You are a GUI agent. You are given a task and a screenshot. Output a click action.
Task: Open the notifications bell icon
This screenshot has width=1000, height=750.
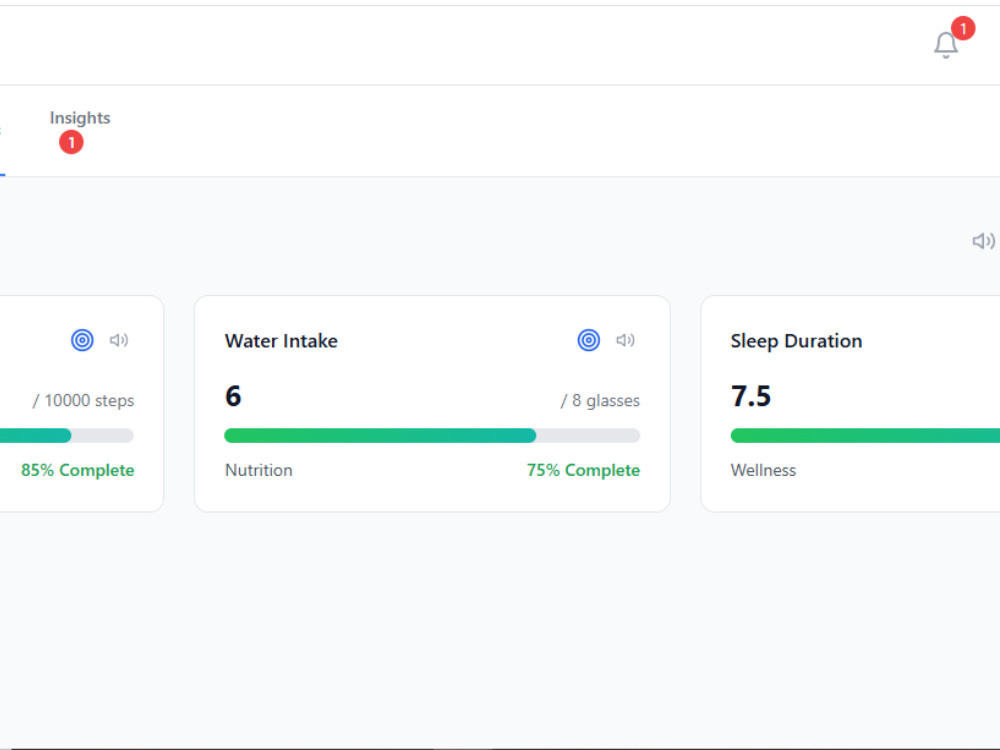(946, 45)
